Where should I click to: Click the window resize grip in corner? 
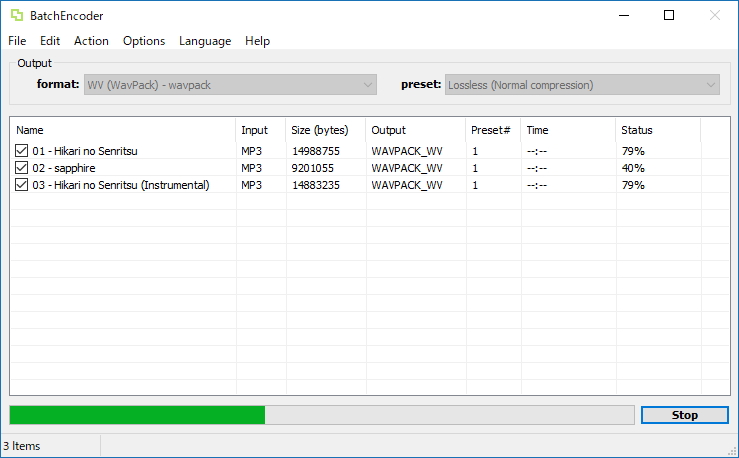733,452
